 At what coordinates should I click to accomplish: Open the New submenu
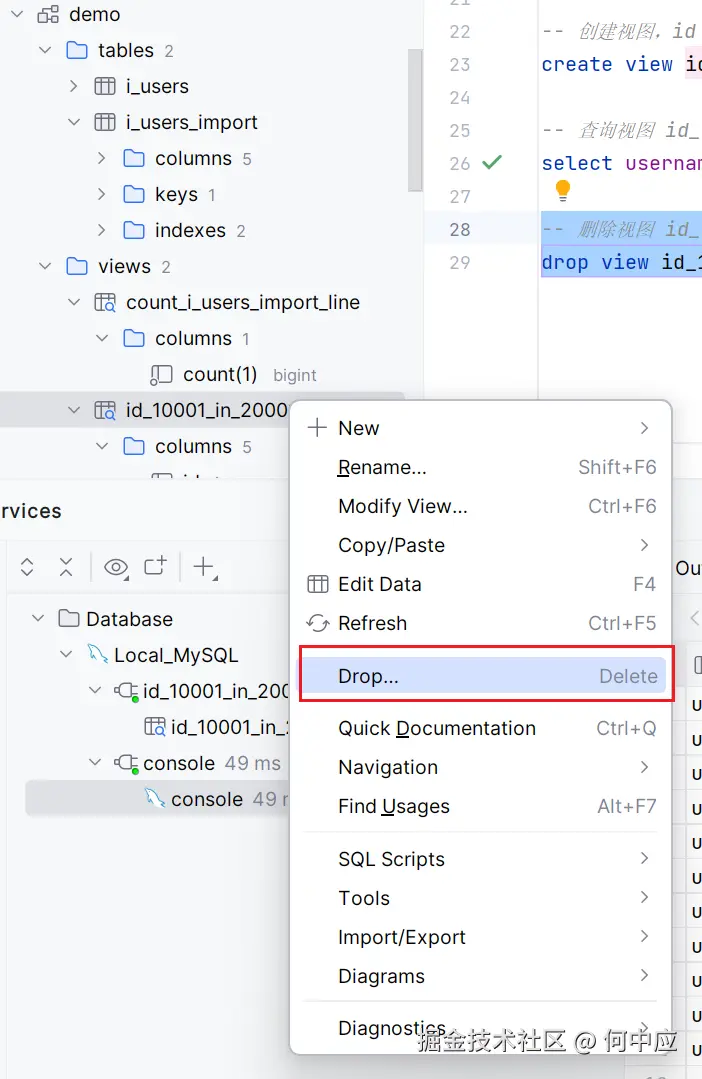pos(482,428)
